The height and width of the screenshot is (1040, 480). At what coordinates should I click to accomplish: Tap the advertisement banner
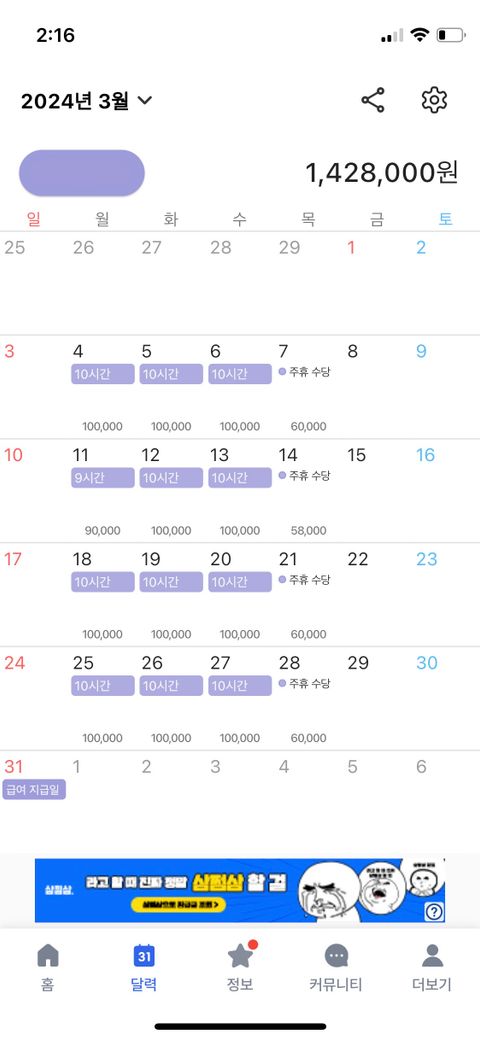[x=240, y=890]
